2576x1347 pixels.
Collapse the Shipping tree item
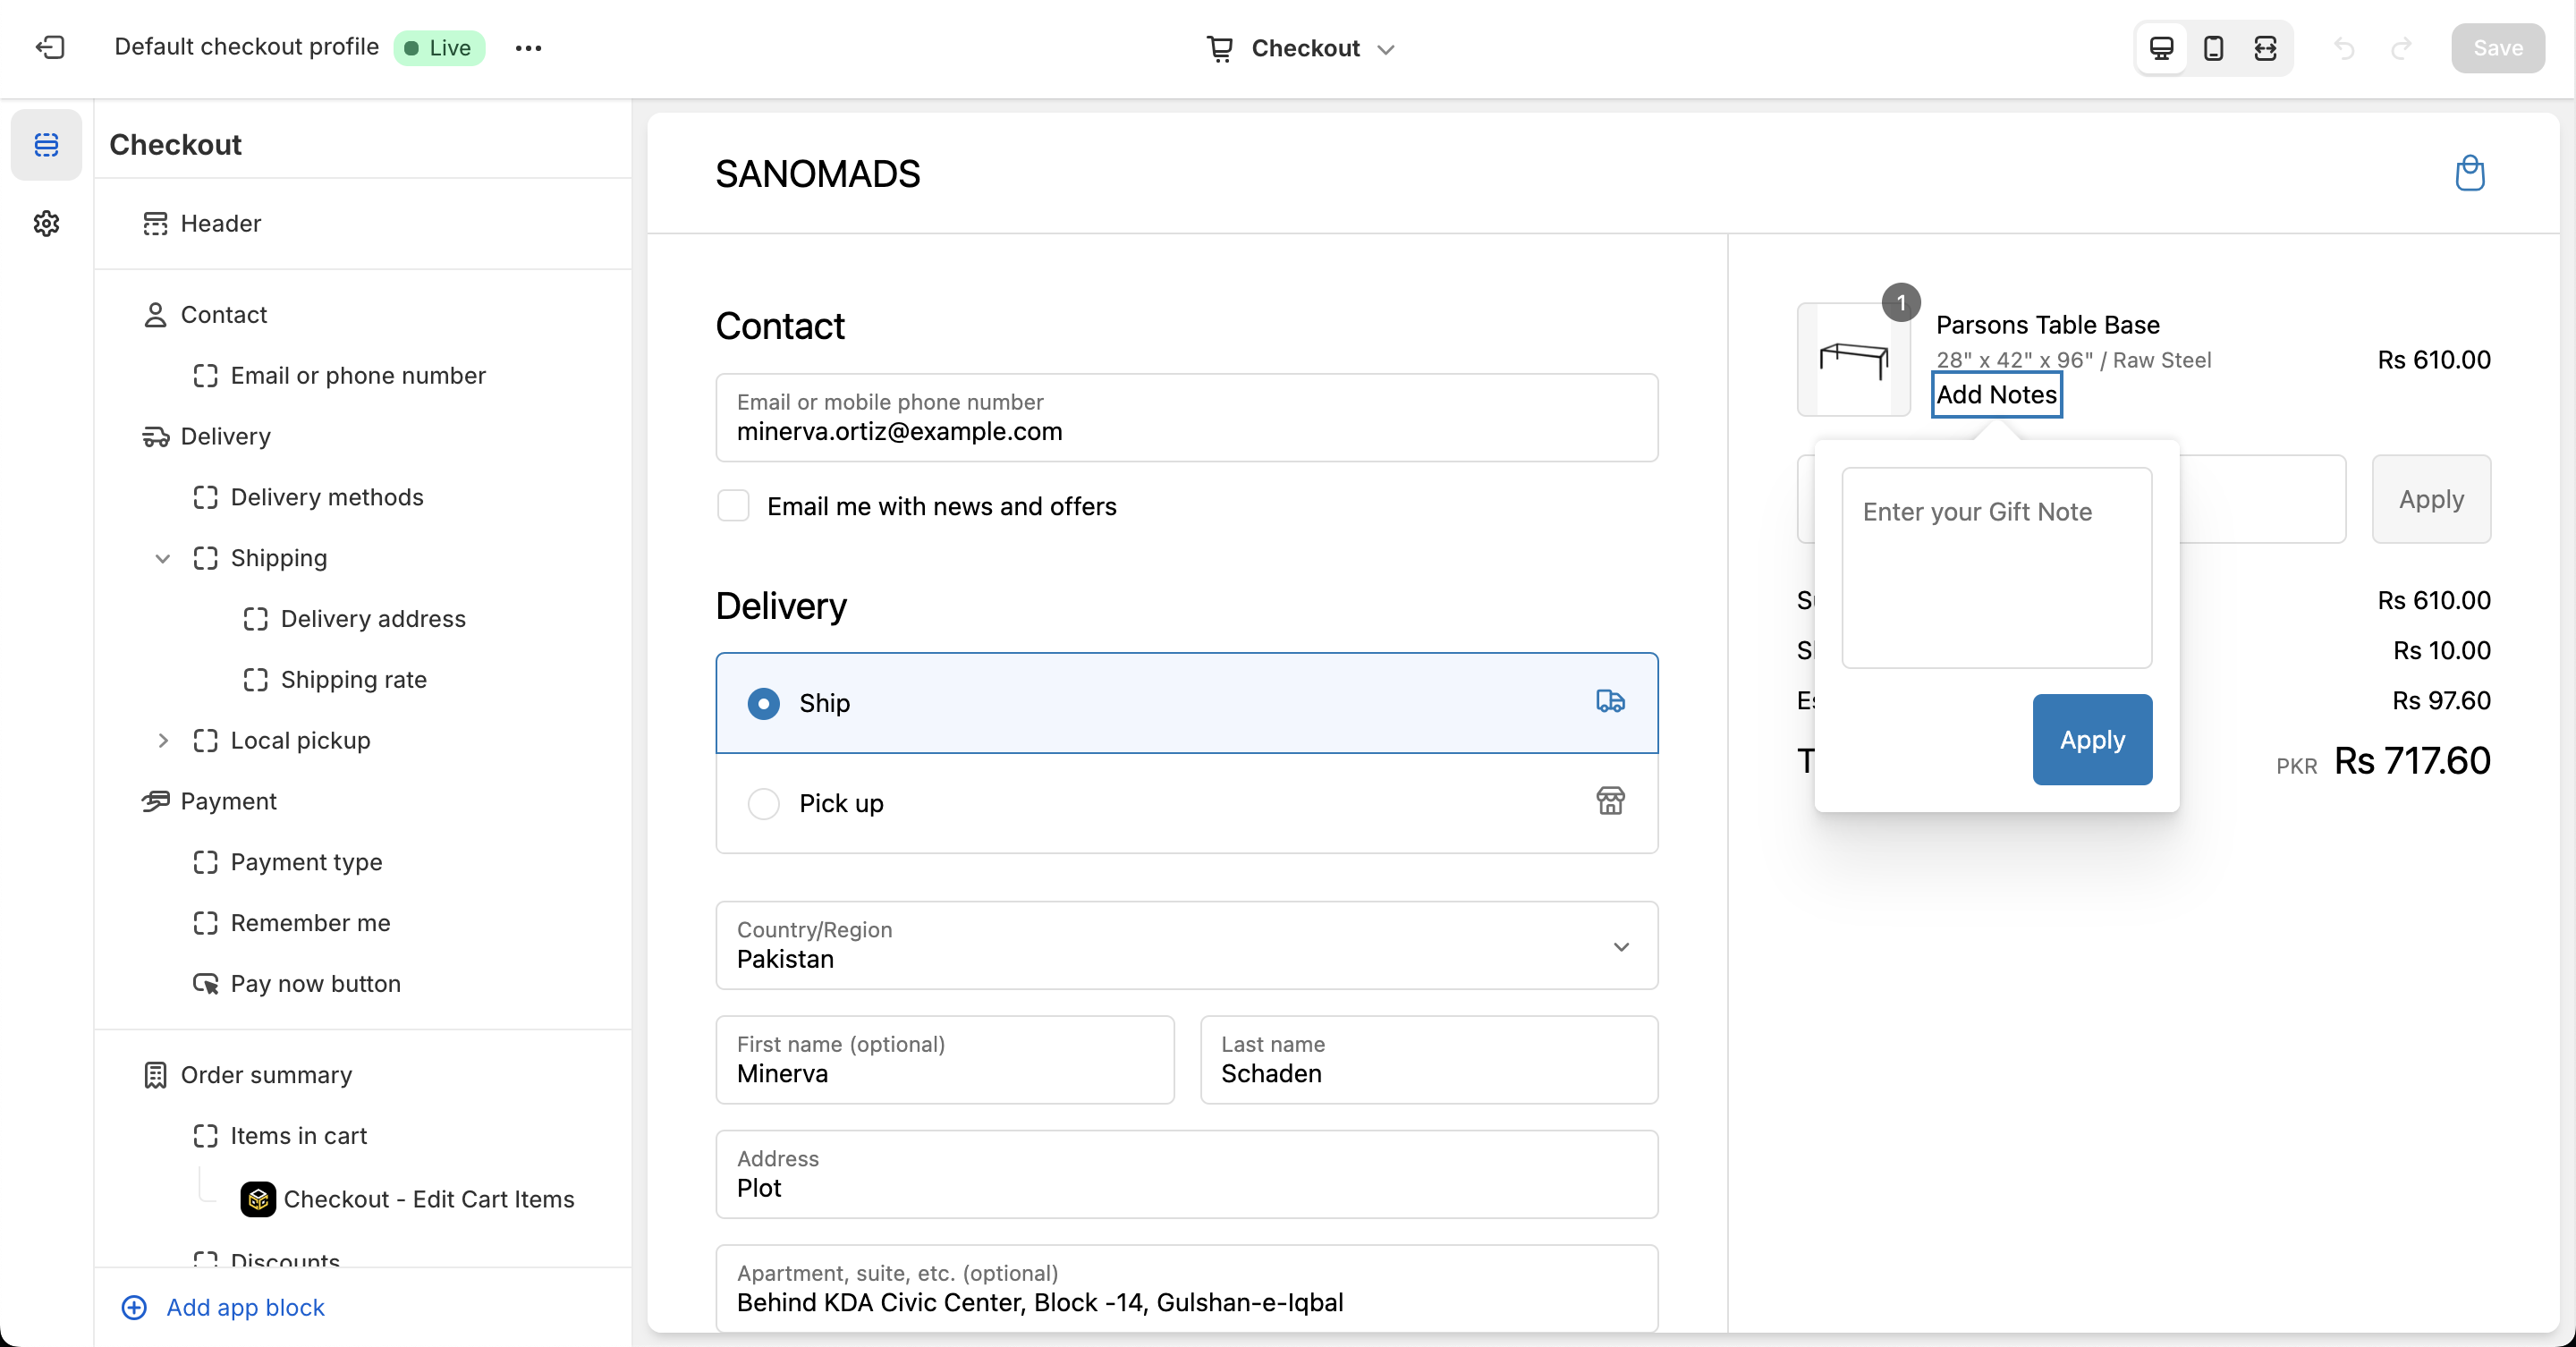click(x=162, y=558)
